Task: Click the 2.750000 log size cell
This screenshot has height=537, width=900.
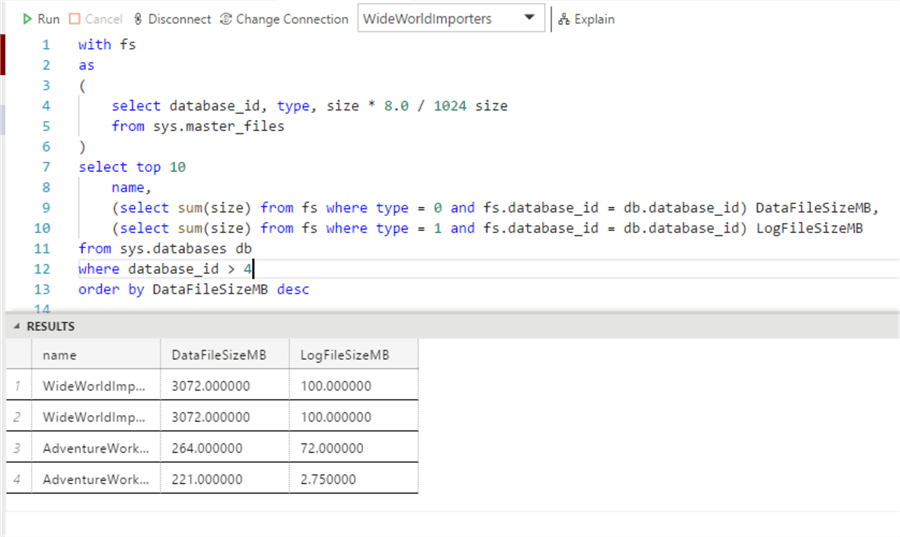Action: click(328, 479)
